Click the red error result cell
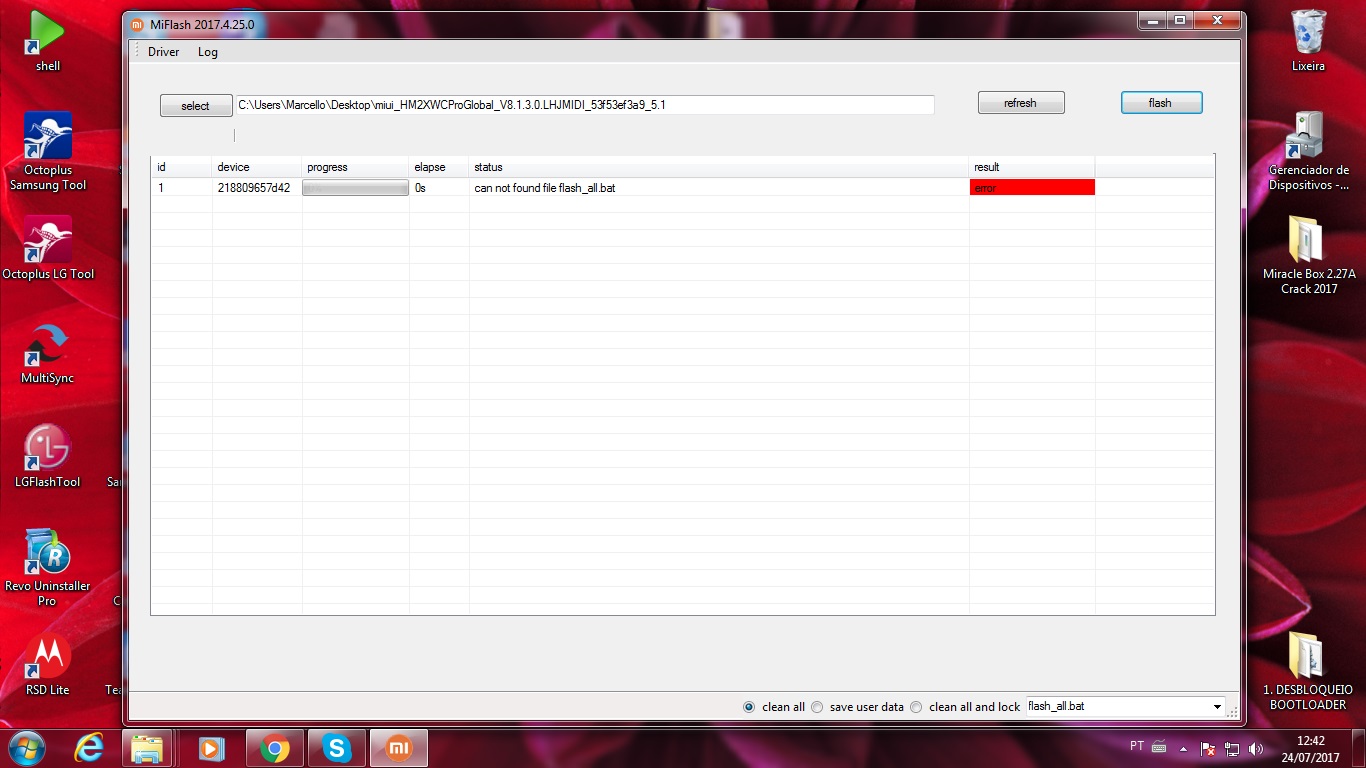The height and width of the screenshot is (768, 1366). (1032, 187)
